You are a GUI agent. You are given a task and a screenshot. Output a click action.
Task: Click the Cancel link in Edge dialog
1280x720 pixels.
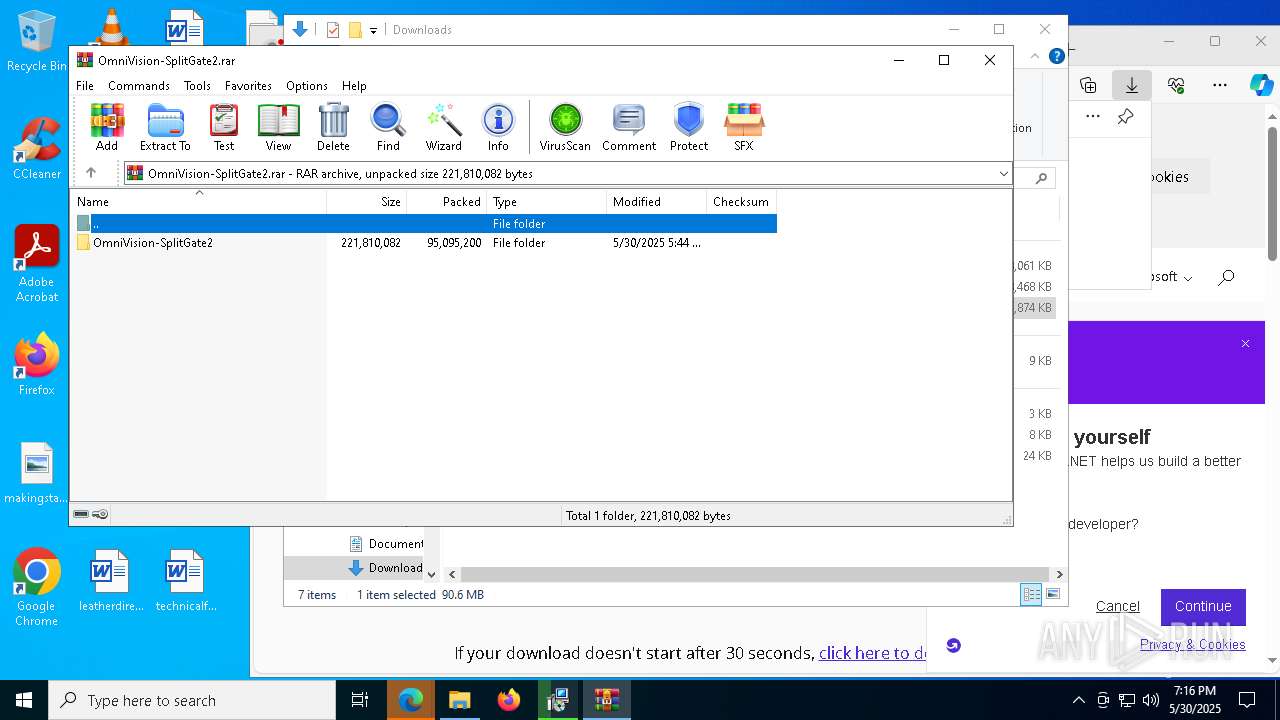coord(1117,606)
